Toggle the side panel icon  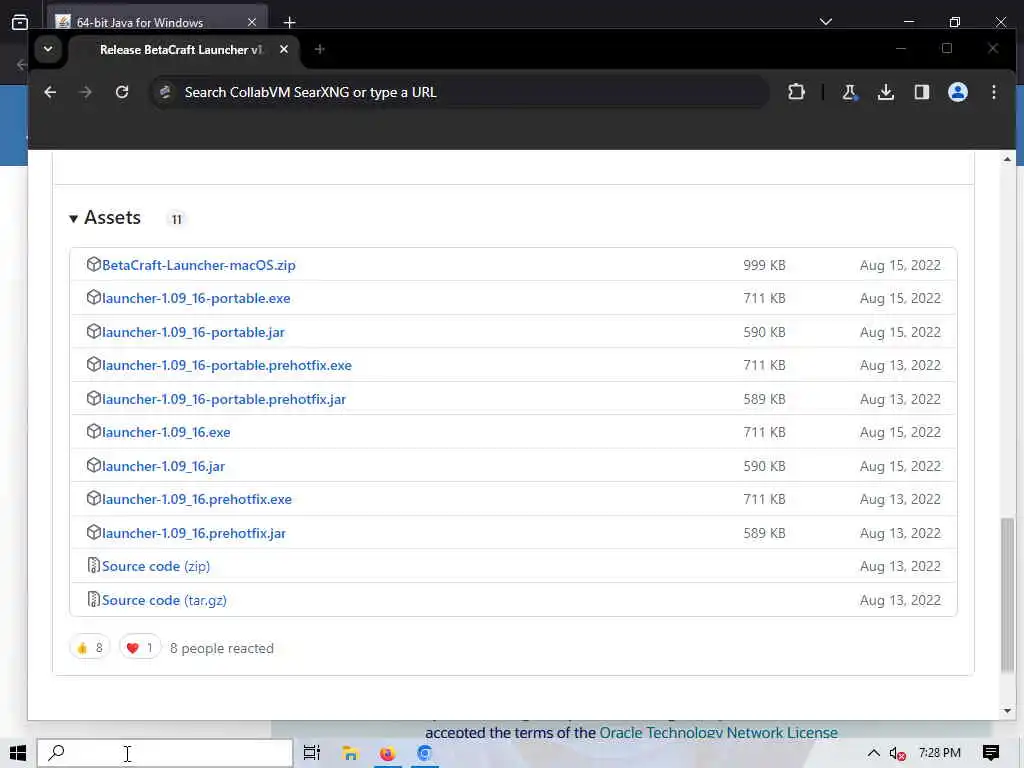click(921, 92)
